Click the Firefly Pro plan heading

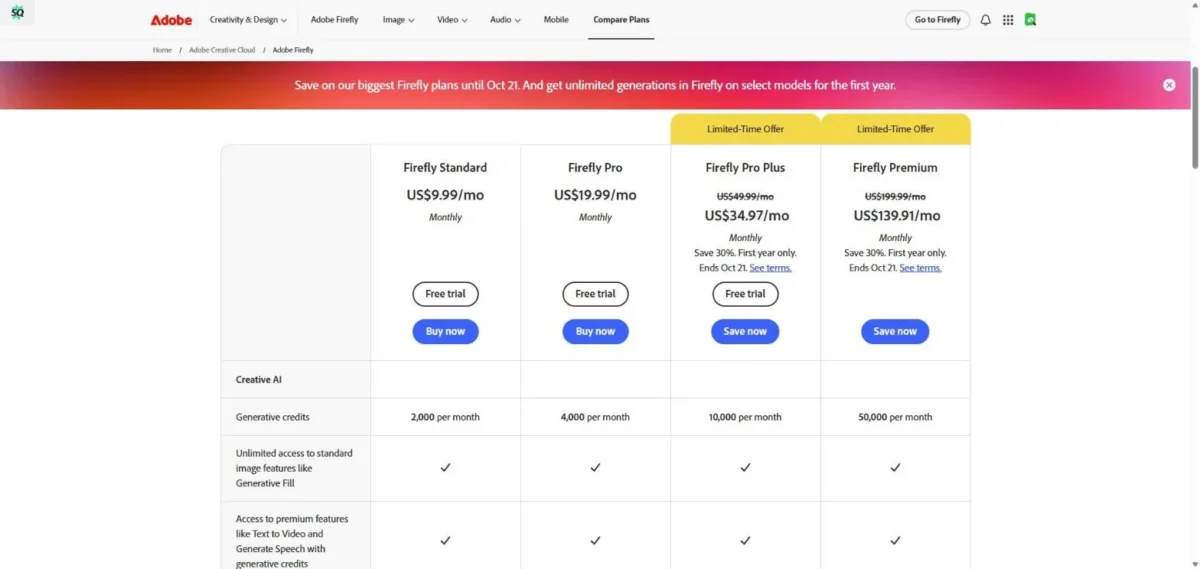(595, 168)
